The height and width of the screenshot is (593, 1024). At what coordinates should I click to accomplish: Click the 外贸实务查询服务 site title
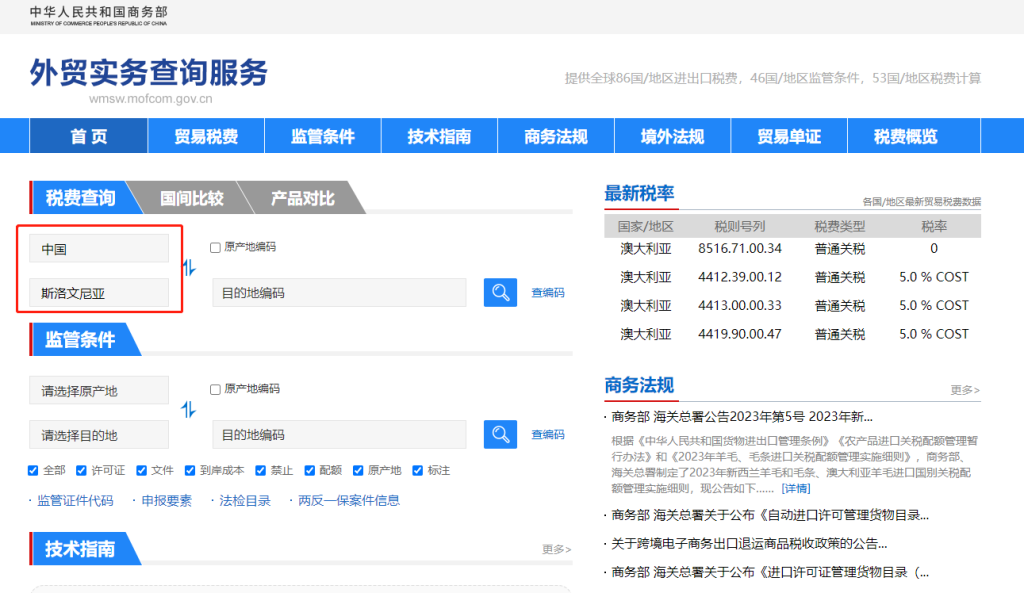coord(149,72)
